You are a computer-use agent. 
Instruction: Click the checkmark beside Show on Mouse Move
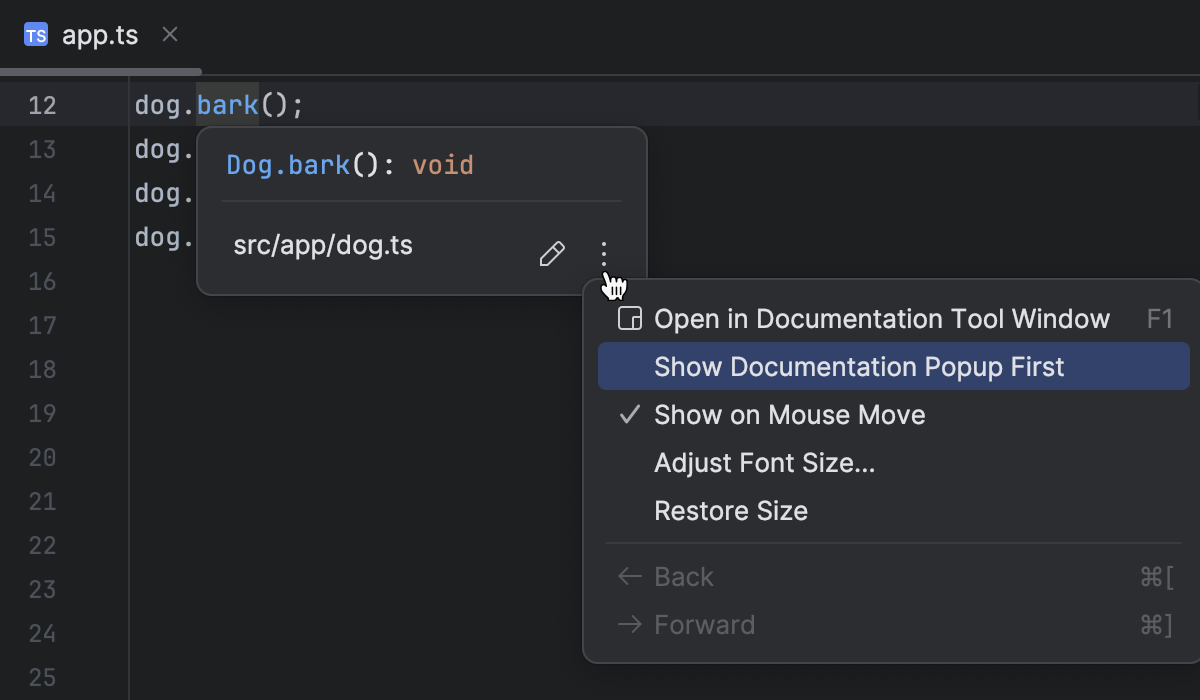[628, 415]
